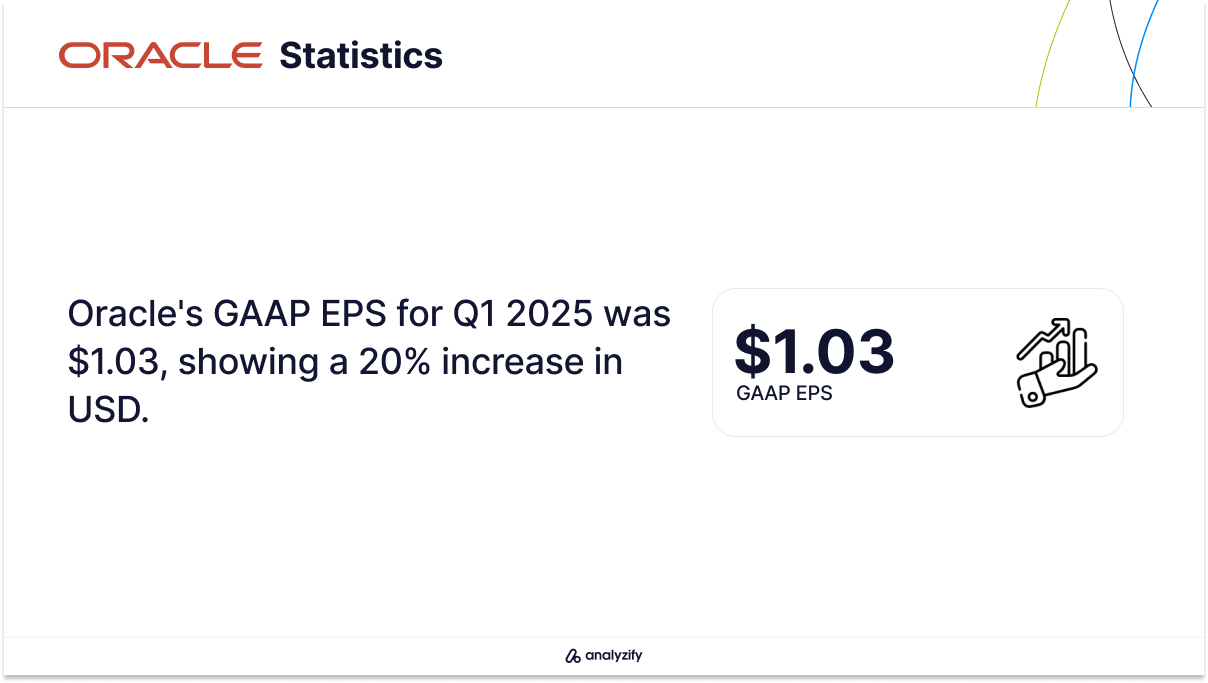Click the growth chart hand icon
The height and width of the screenshot is (683, 1208).
[x=1056, y=362]
